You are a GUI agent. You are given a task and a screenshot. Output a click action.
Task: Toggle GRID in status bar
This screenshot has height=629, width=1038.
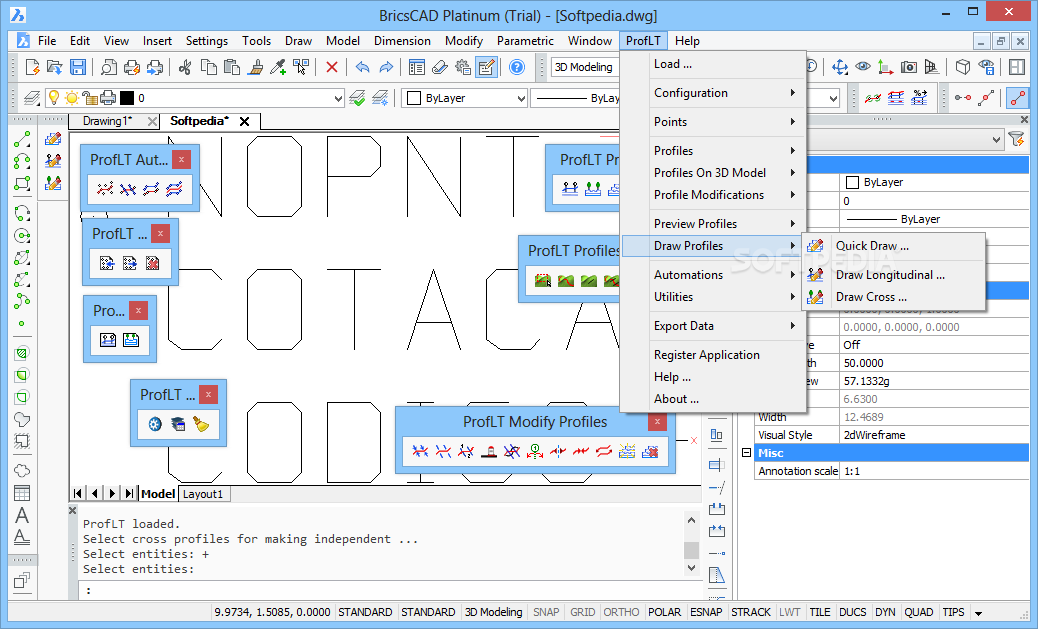coord(583,612)
